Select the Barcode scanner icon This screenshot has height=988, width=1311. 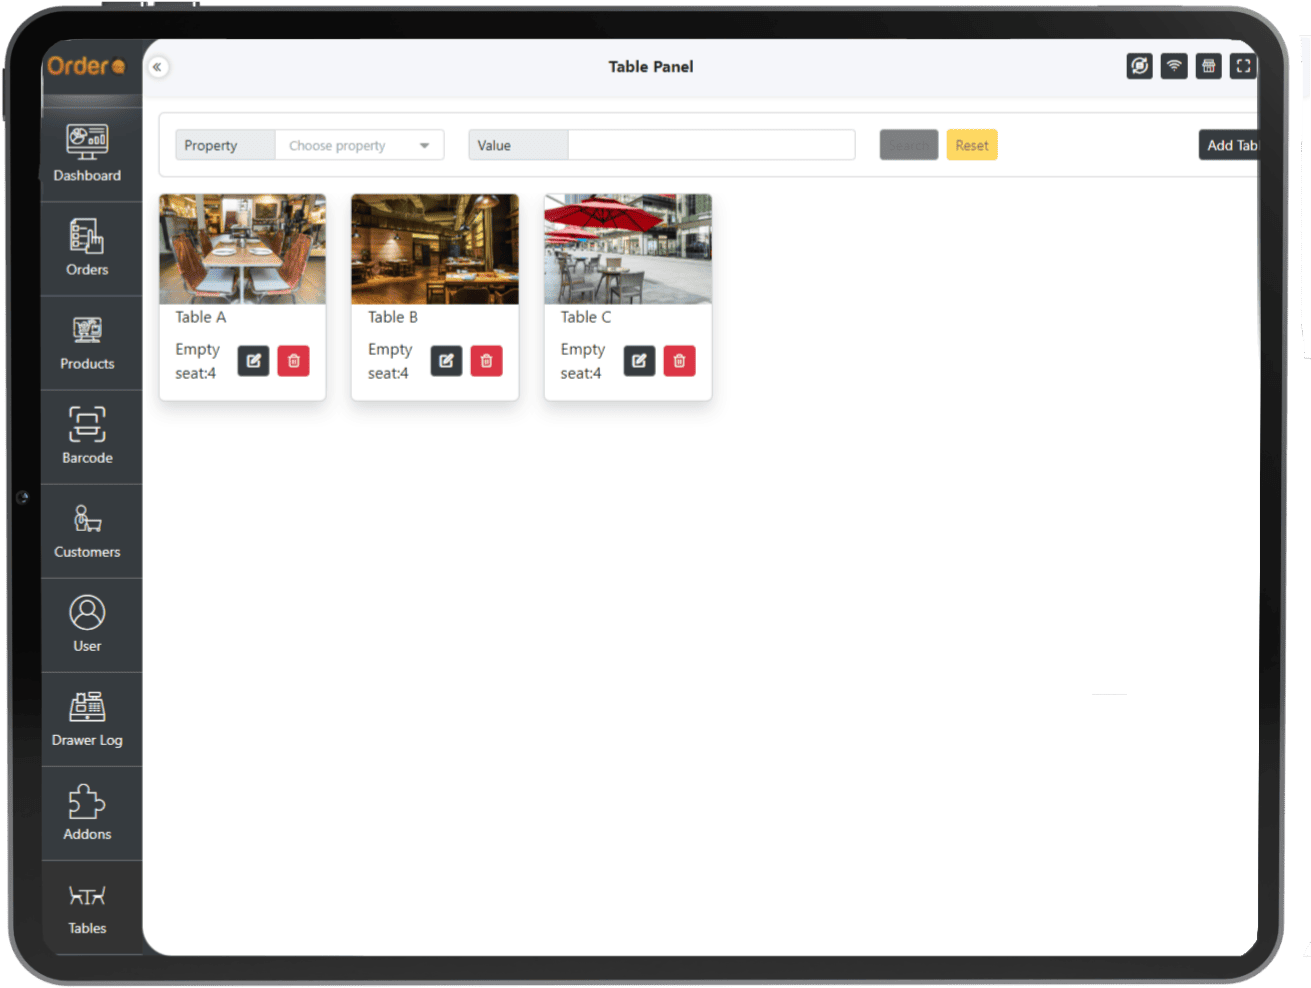point(87,424)
